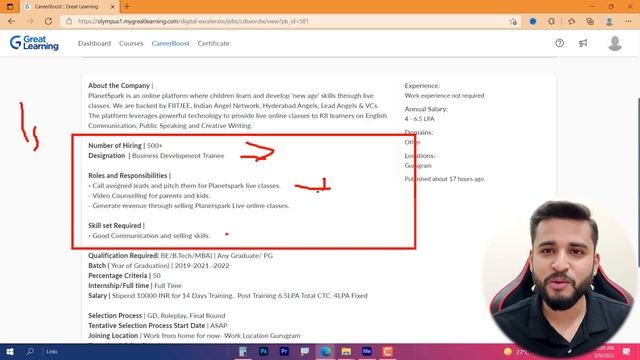Open Media Encoder from the taskbar
Screen dimensions: 640x360
coord(367,351)
